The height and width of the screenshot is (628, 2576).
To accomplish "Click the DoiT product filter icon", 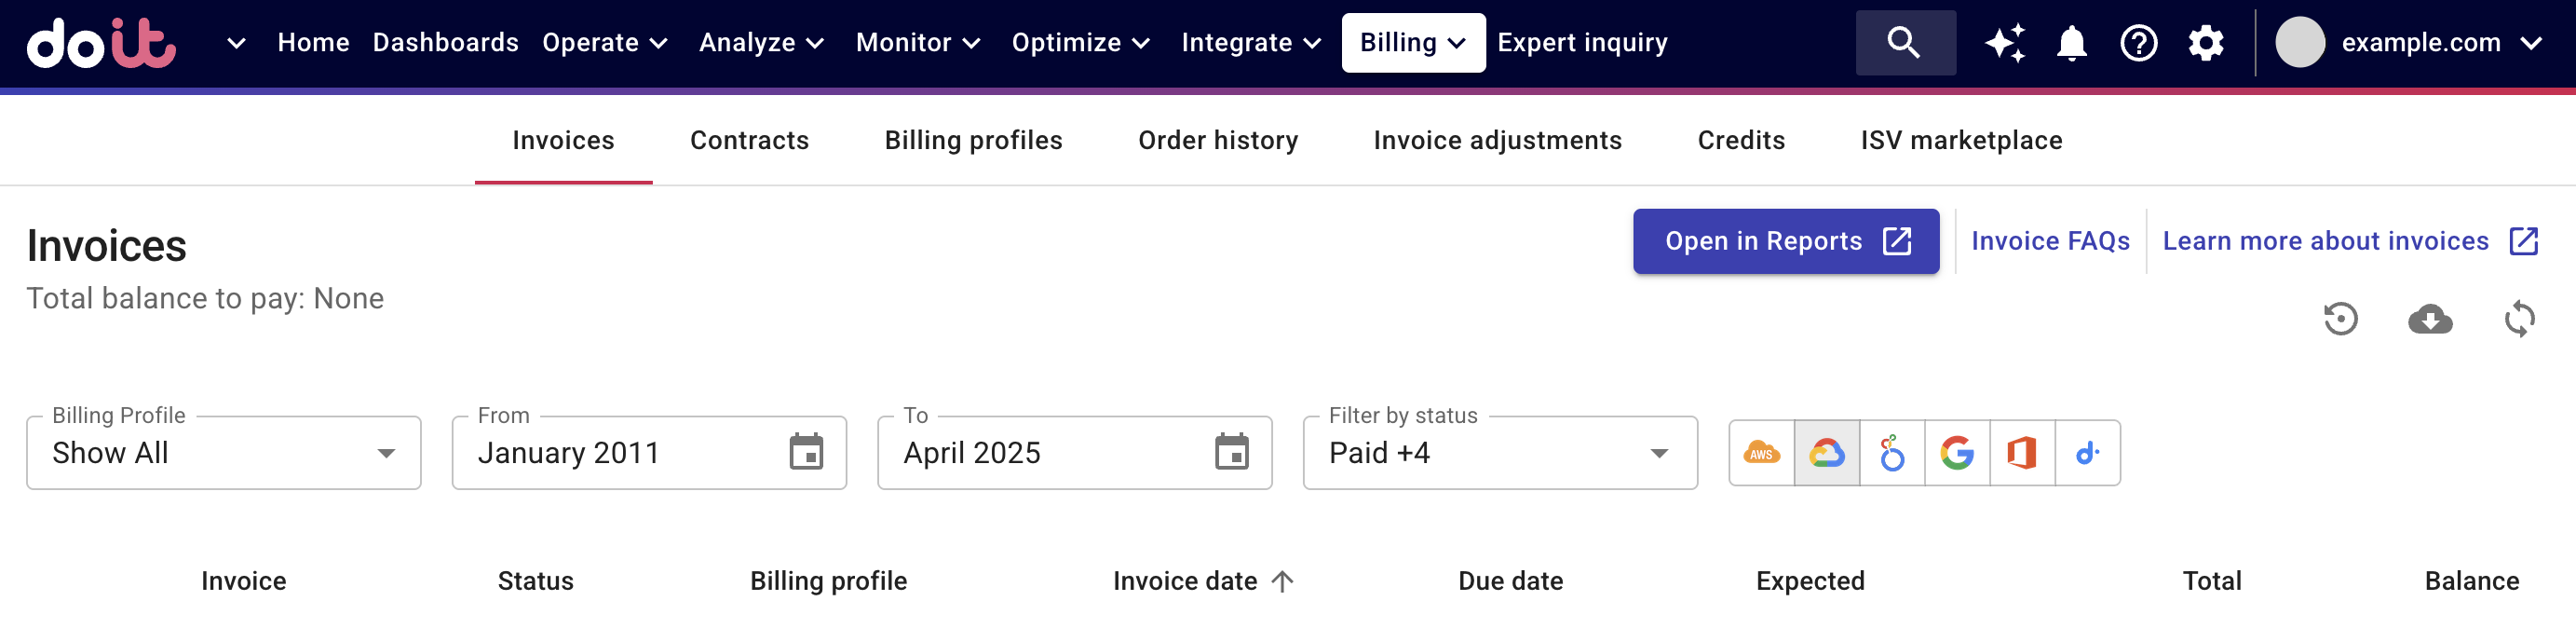I will coord(2088,452).
